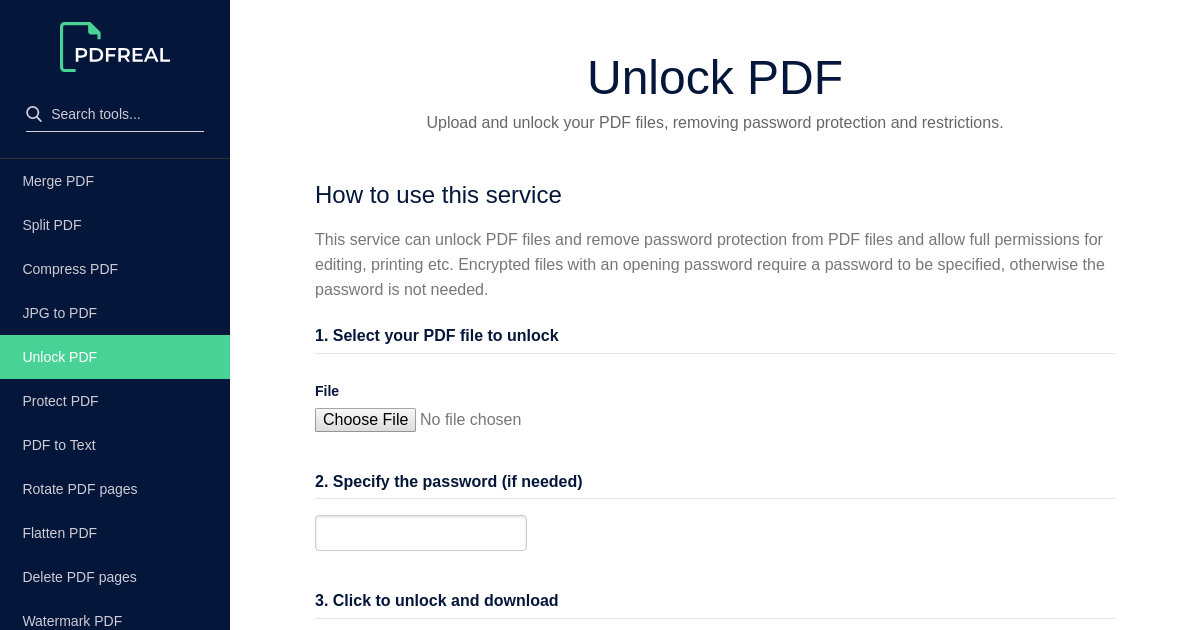Click the currently active Unlock PDF item
The width and height of the screenshot is (1200, 630).
coord(59,357)
